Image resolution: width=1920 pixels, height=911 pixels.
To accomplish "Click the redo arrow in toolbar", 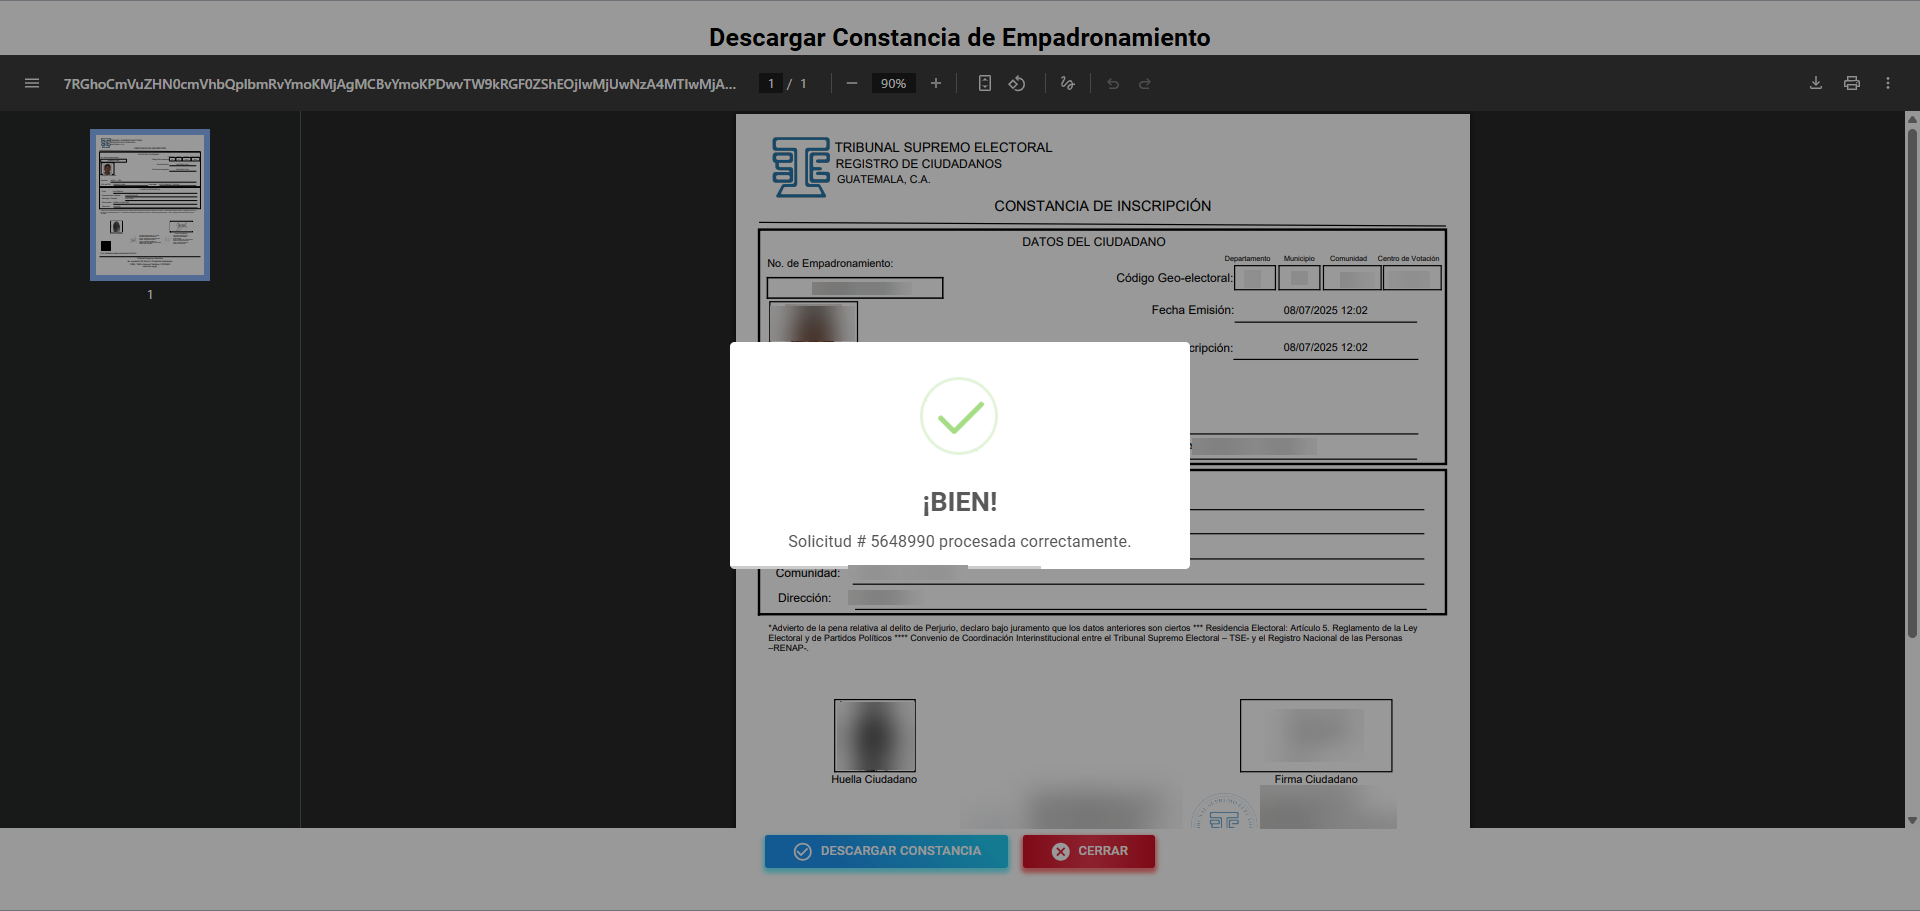I will pyautogui.click(x=1145, y=84).
